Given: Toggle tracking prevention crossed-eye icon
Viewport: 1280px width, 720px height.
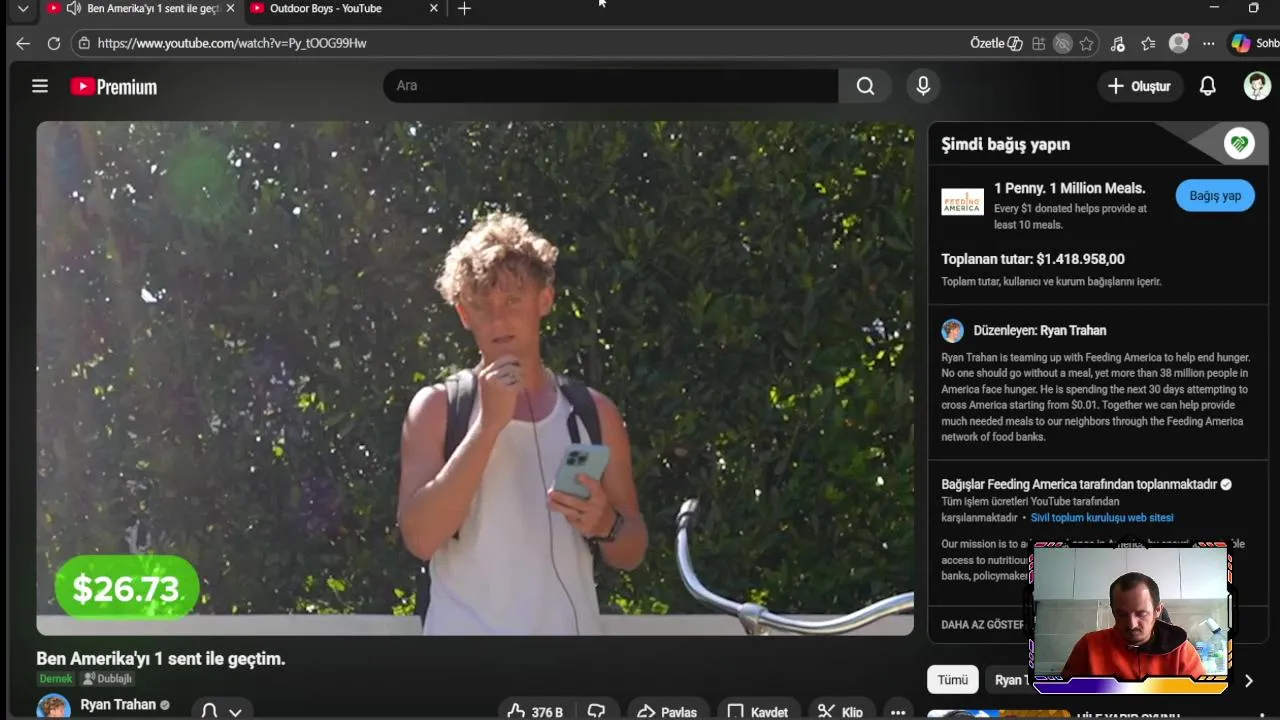Looking at the screenshot, I should pos(1063,43).
